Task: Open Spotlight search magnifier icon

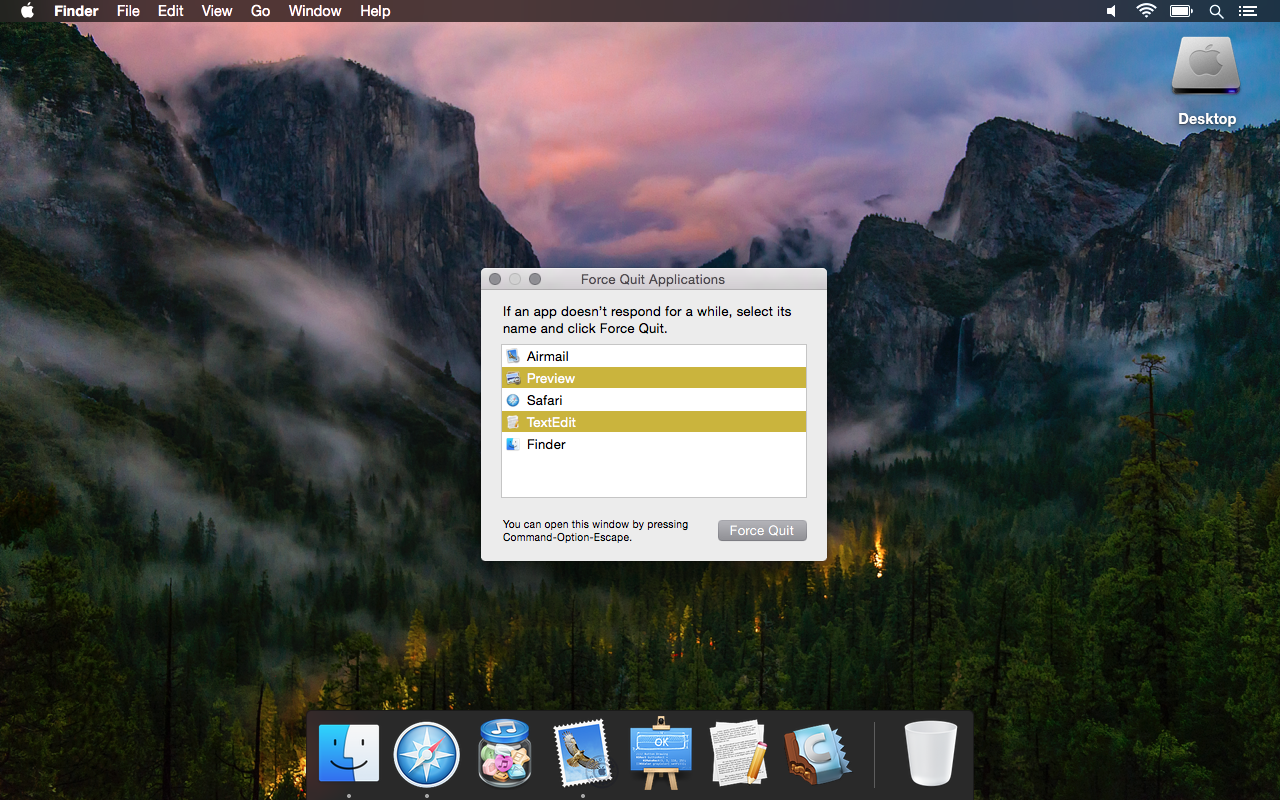Action: coord(1216,11)
